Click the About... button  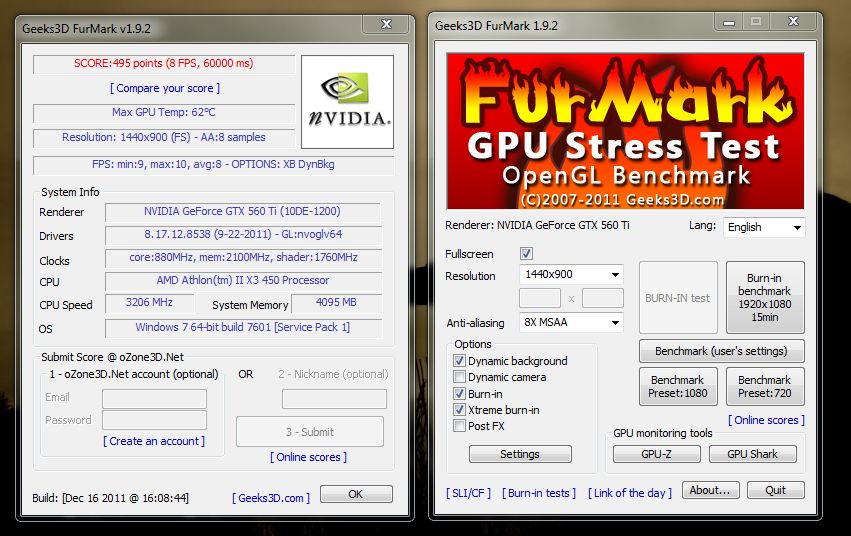(x=710, y=490)
